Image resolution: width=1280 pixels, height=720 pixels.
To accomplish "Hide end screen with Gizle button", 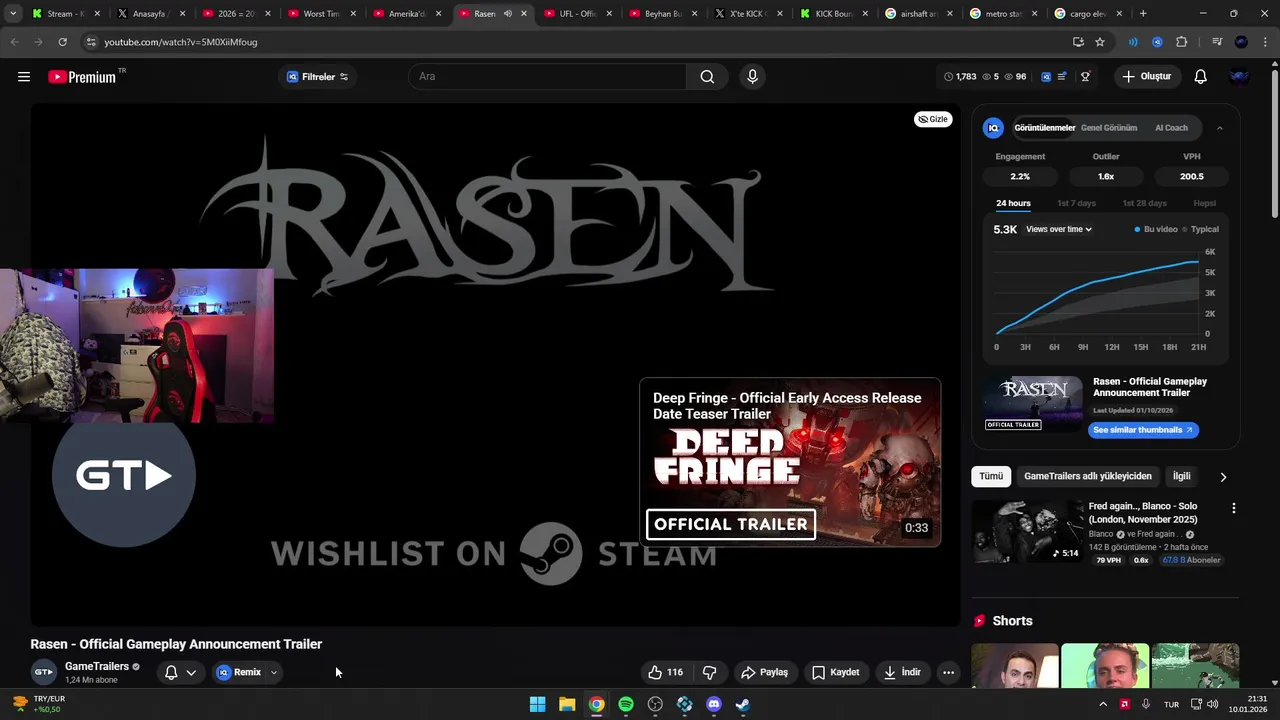I will (933, 119).
